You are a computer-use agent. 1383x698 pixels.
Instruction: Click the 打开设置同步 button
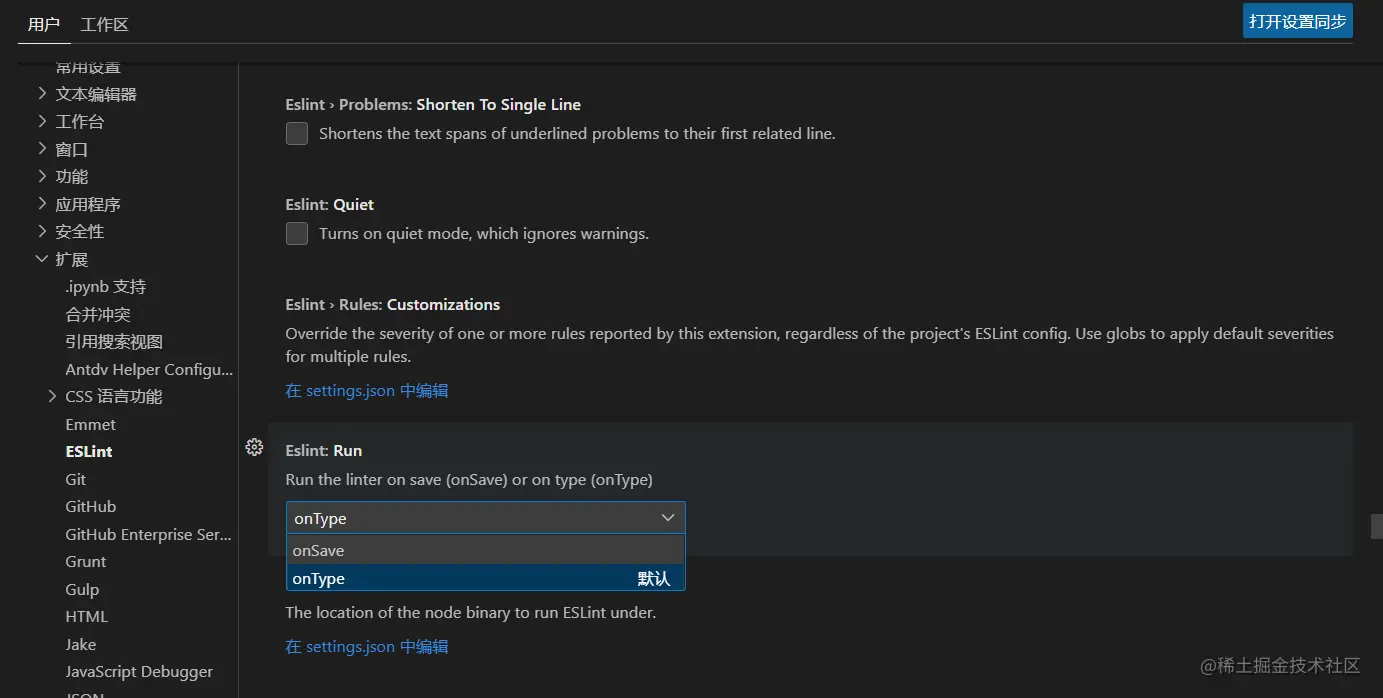pos(1297,21)
